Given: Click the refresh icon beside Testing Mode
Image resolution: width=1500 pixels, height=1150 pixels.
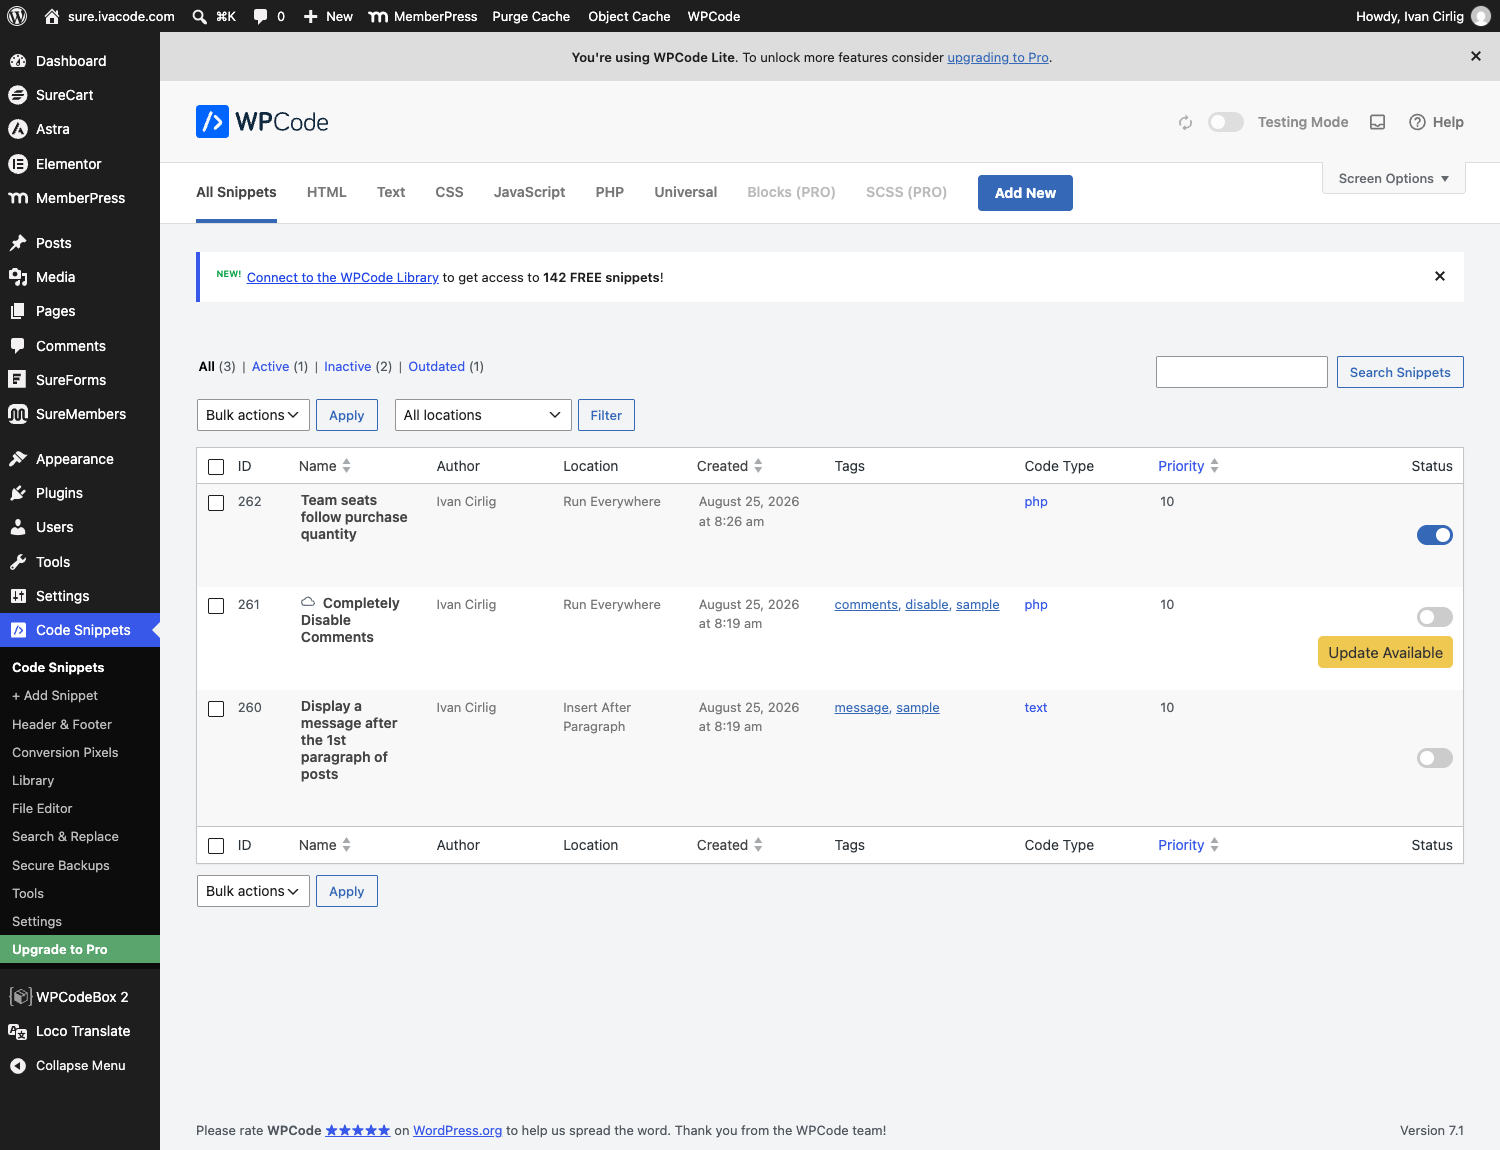Looking at the screenshot, I should click(1185, 122).
